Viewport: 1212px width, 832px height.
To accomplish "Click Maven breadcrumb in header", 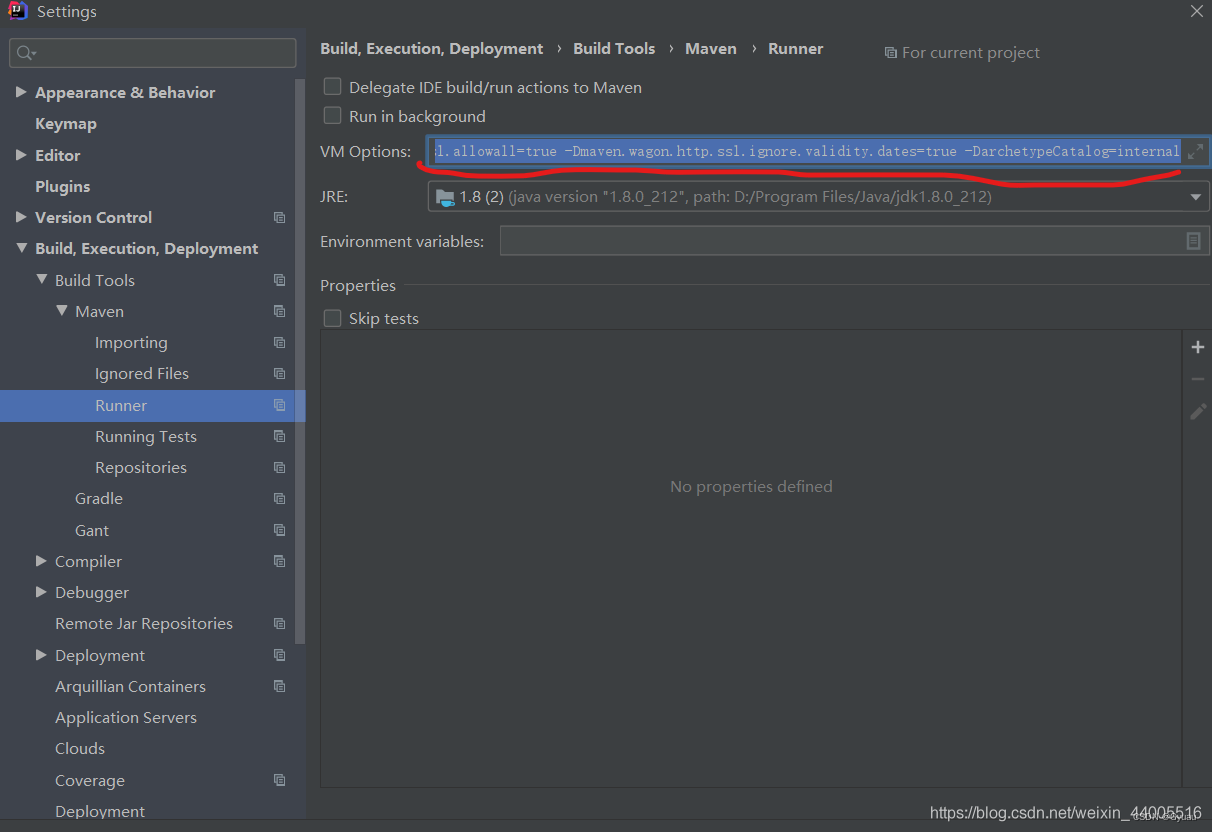I will 711,48.
